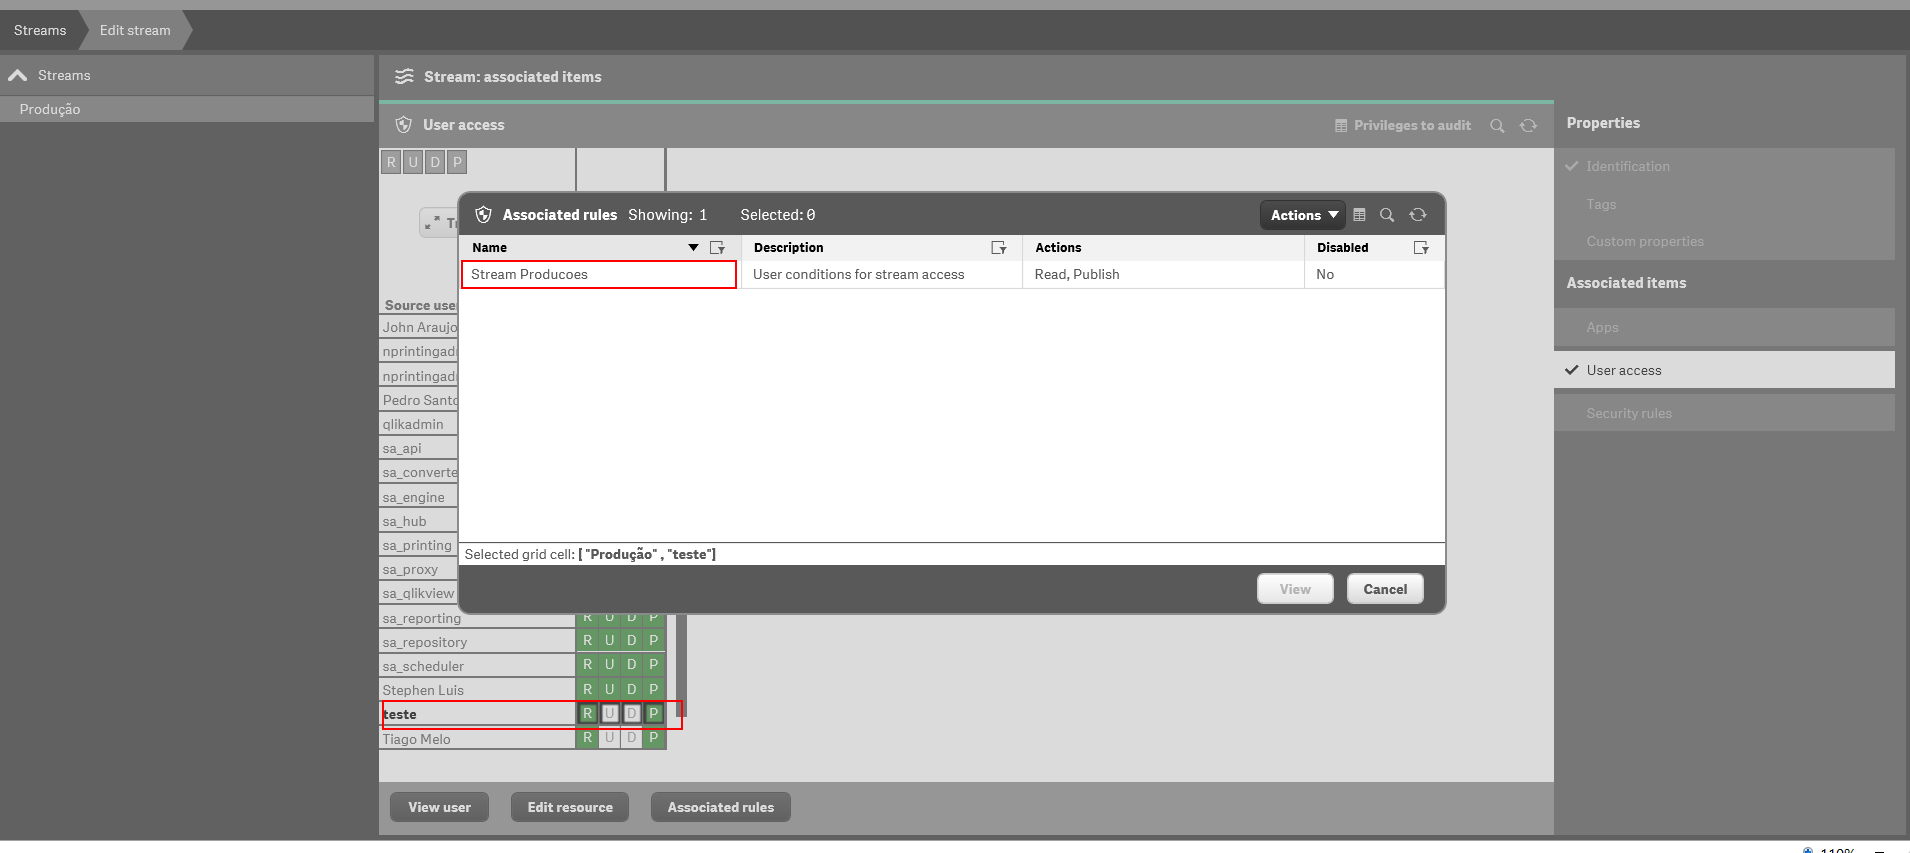Click the Description column header
The width and height of the screenshot is (1910, 853).
[789, 248]
